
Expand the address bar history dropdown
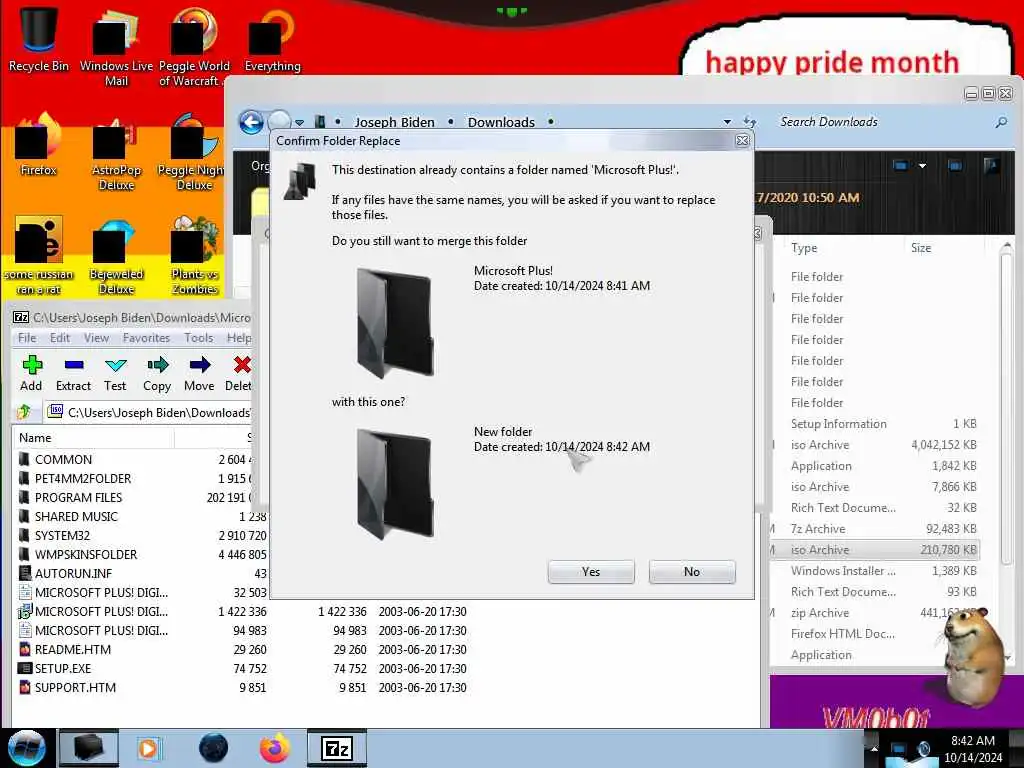point(727,122)
